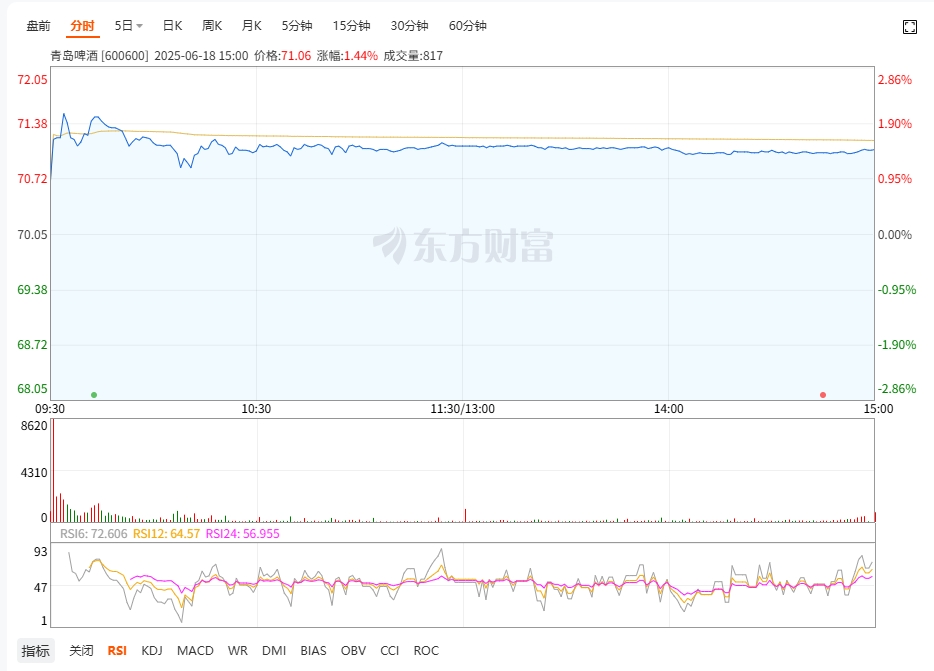Select the WR indicator
934x671 pixels.
click(x=238, y=651)
